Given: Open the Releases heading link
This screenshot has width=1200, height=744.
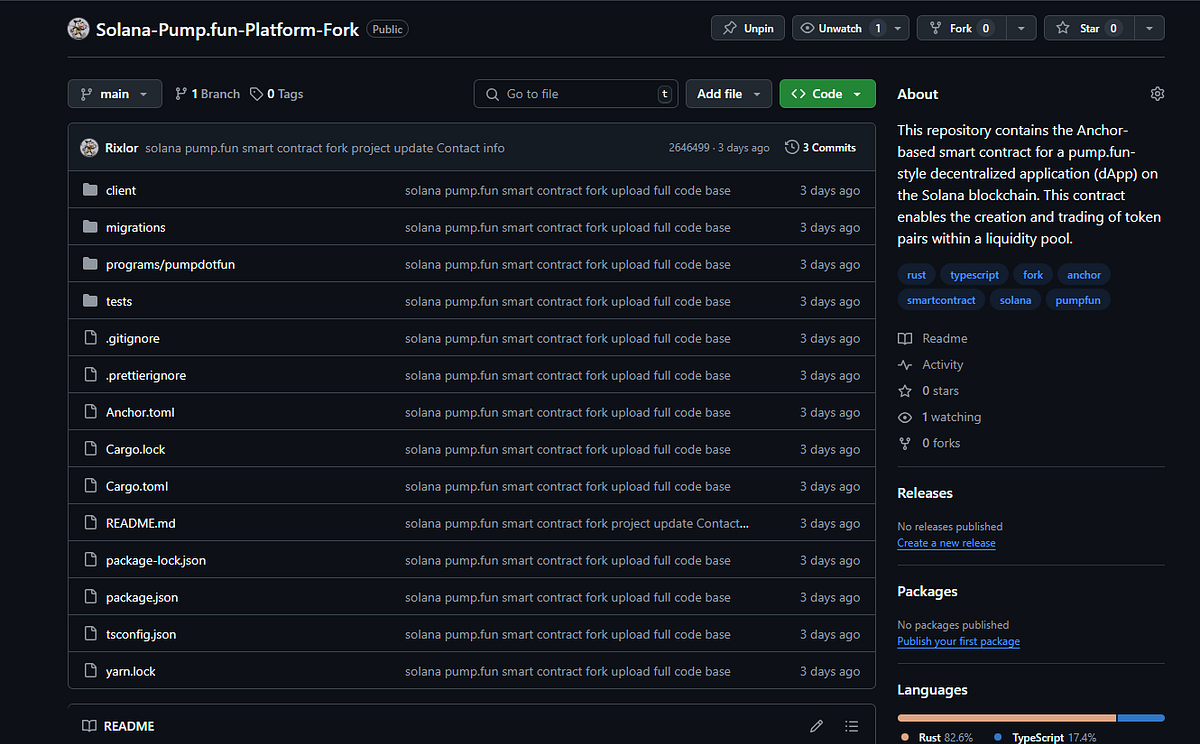Looking at the screenshot, I should 925,493.
